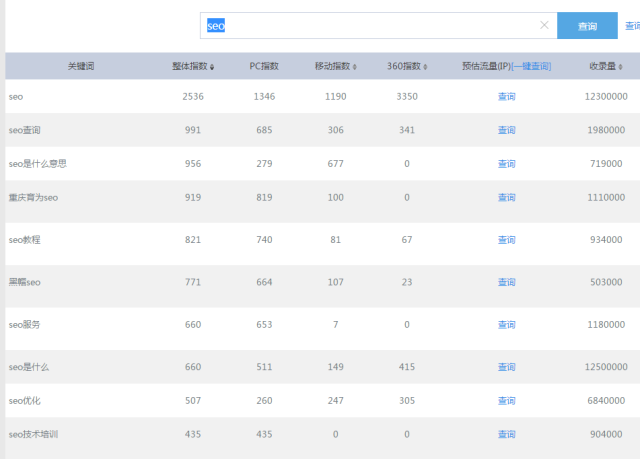Click the 关键词 column header
This screenshot has height=459, width=640.
[81, 66]
